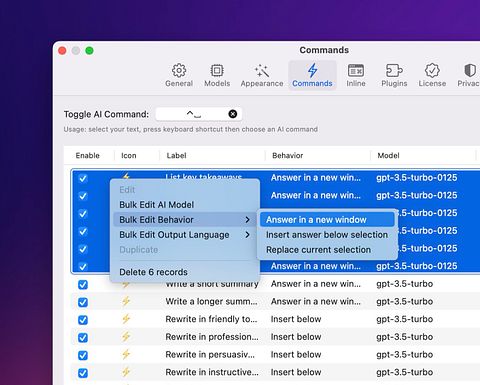Open the Models chip icon
The width and height of the screenshot is (480, 385).
coord(217,71)
